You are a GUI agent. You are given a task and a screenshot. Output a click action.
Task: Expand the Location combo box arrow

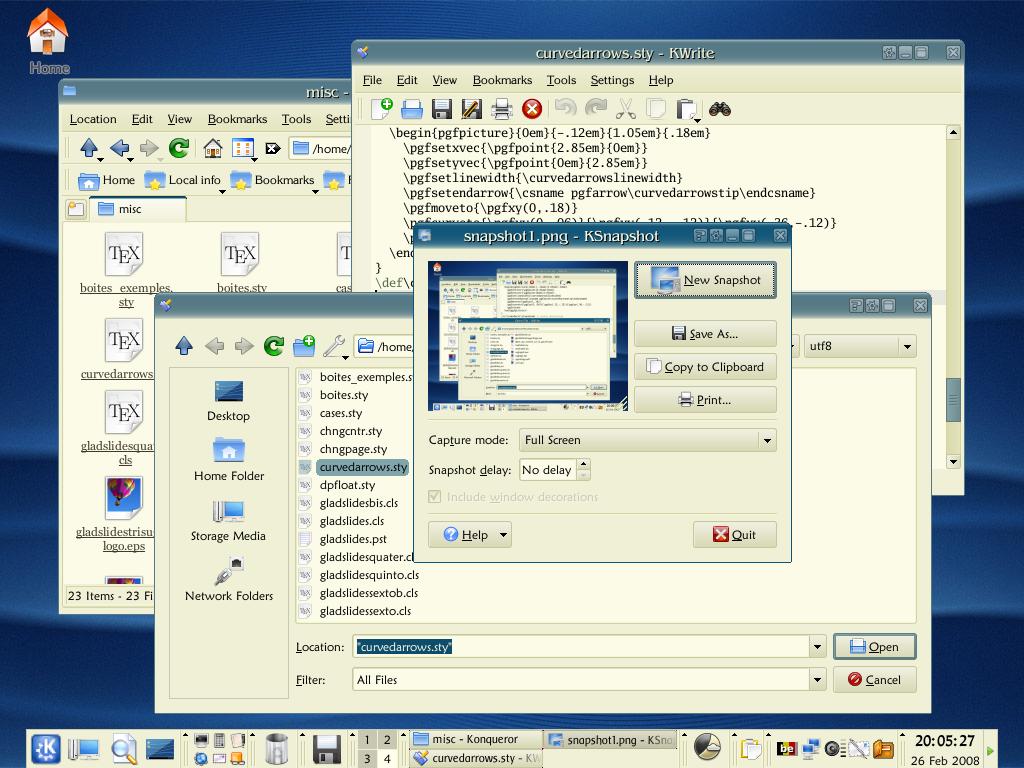(817, 647)
